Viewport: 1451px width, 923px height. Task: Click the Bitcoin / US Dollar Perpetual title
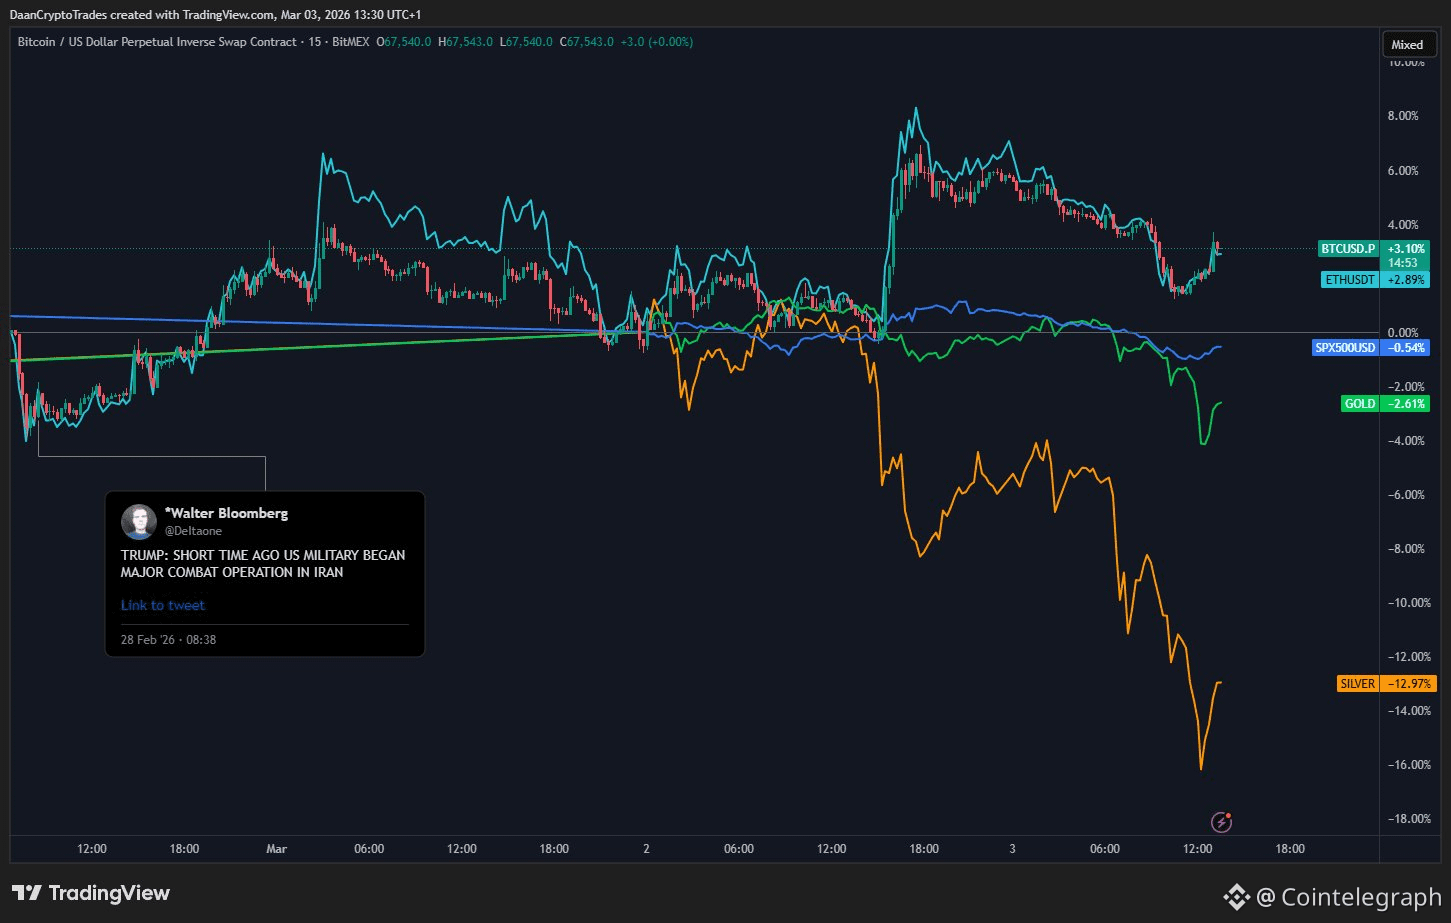[157, 42]
